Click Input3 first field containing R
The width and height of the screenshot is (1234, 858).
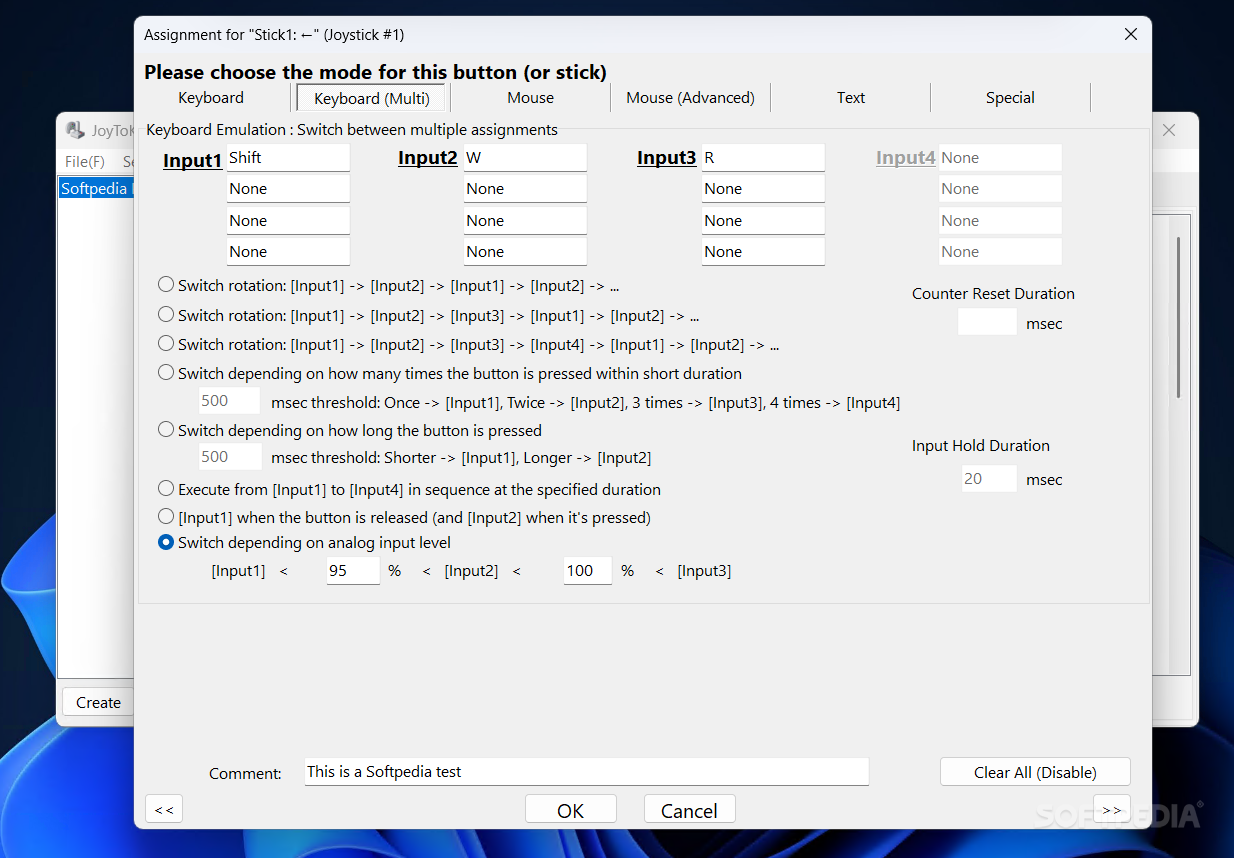763,158
